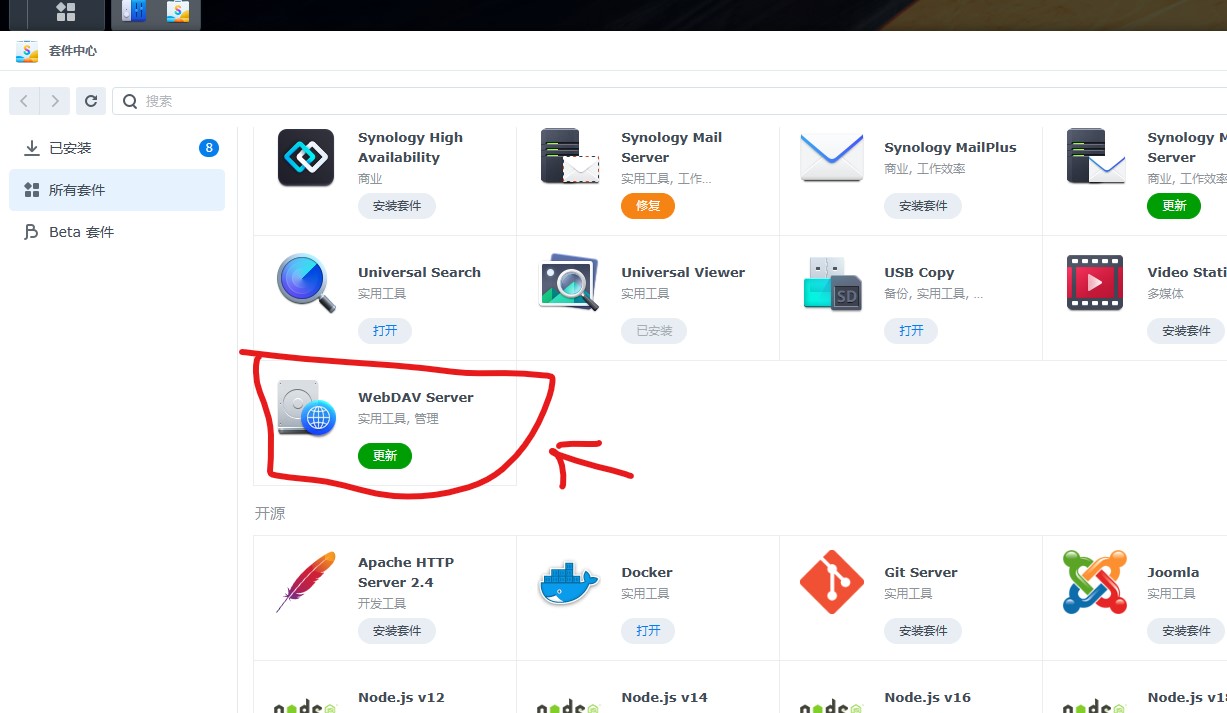Click the Universal Search package name
Screen dimensions: 1227x713
tap(420, 273)
